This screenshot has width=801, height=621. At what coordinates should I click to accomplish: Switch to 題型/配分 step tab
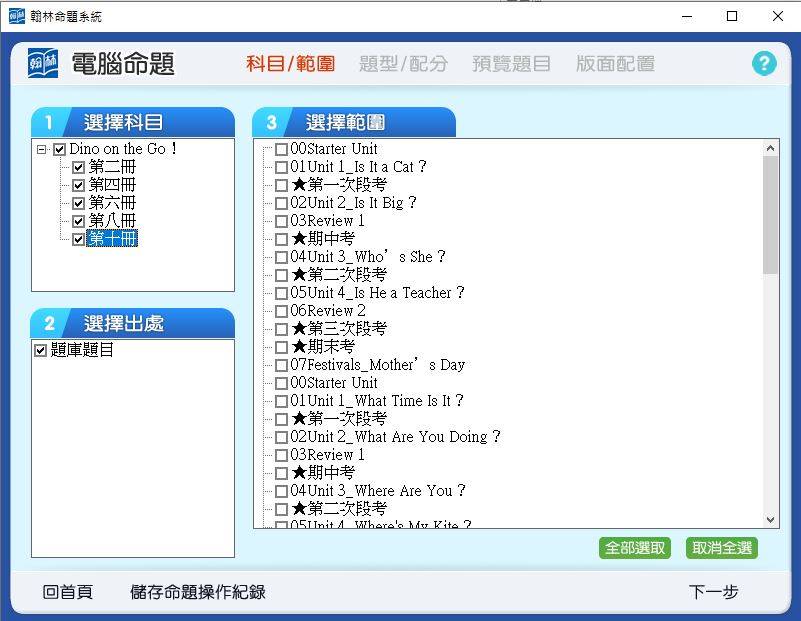(x=404, y=64)
